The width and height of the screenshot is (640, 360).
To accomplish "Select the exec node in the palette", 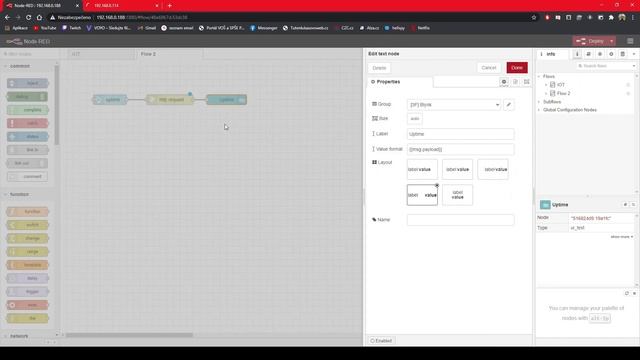I will [28, 305].
